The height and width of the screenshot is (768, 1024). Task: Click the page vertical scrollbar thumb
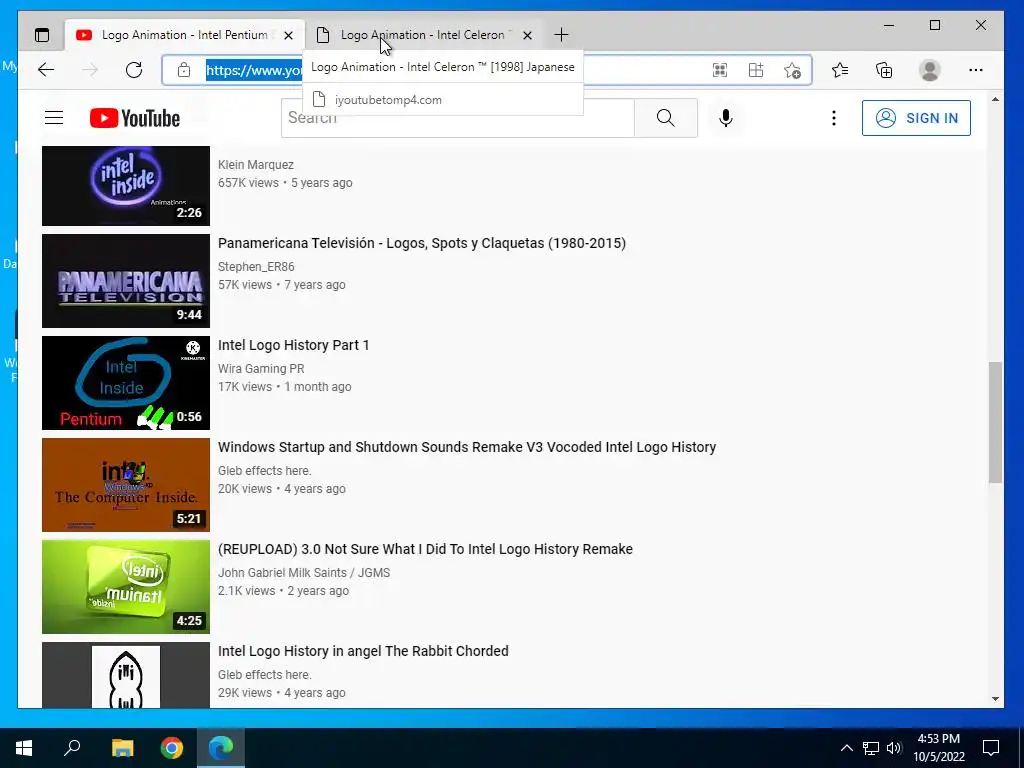click(x=995, y=423)
